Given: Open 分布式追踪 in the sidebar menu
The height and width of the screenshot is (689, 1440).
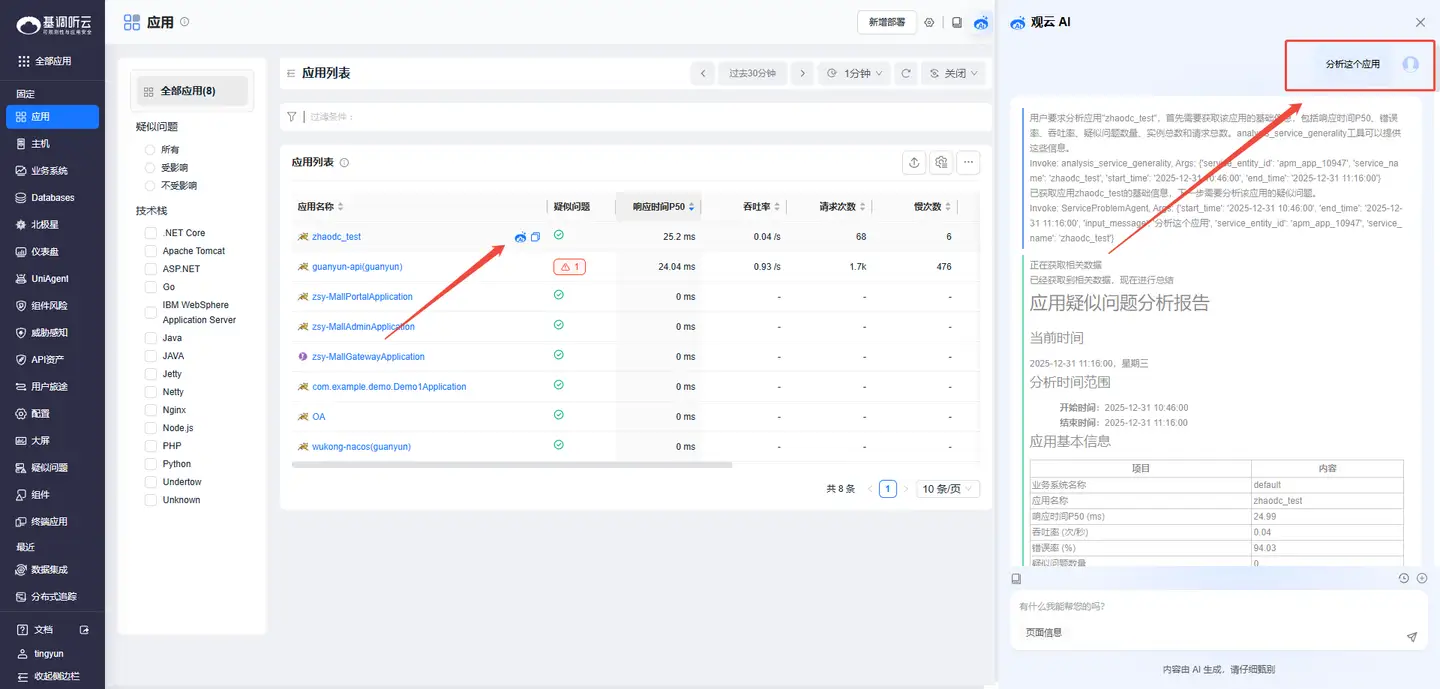Looking at the screenshot, I should 53,597.
